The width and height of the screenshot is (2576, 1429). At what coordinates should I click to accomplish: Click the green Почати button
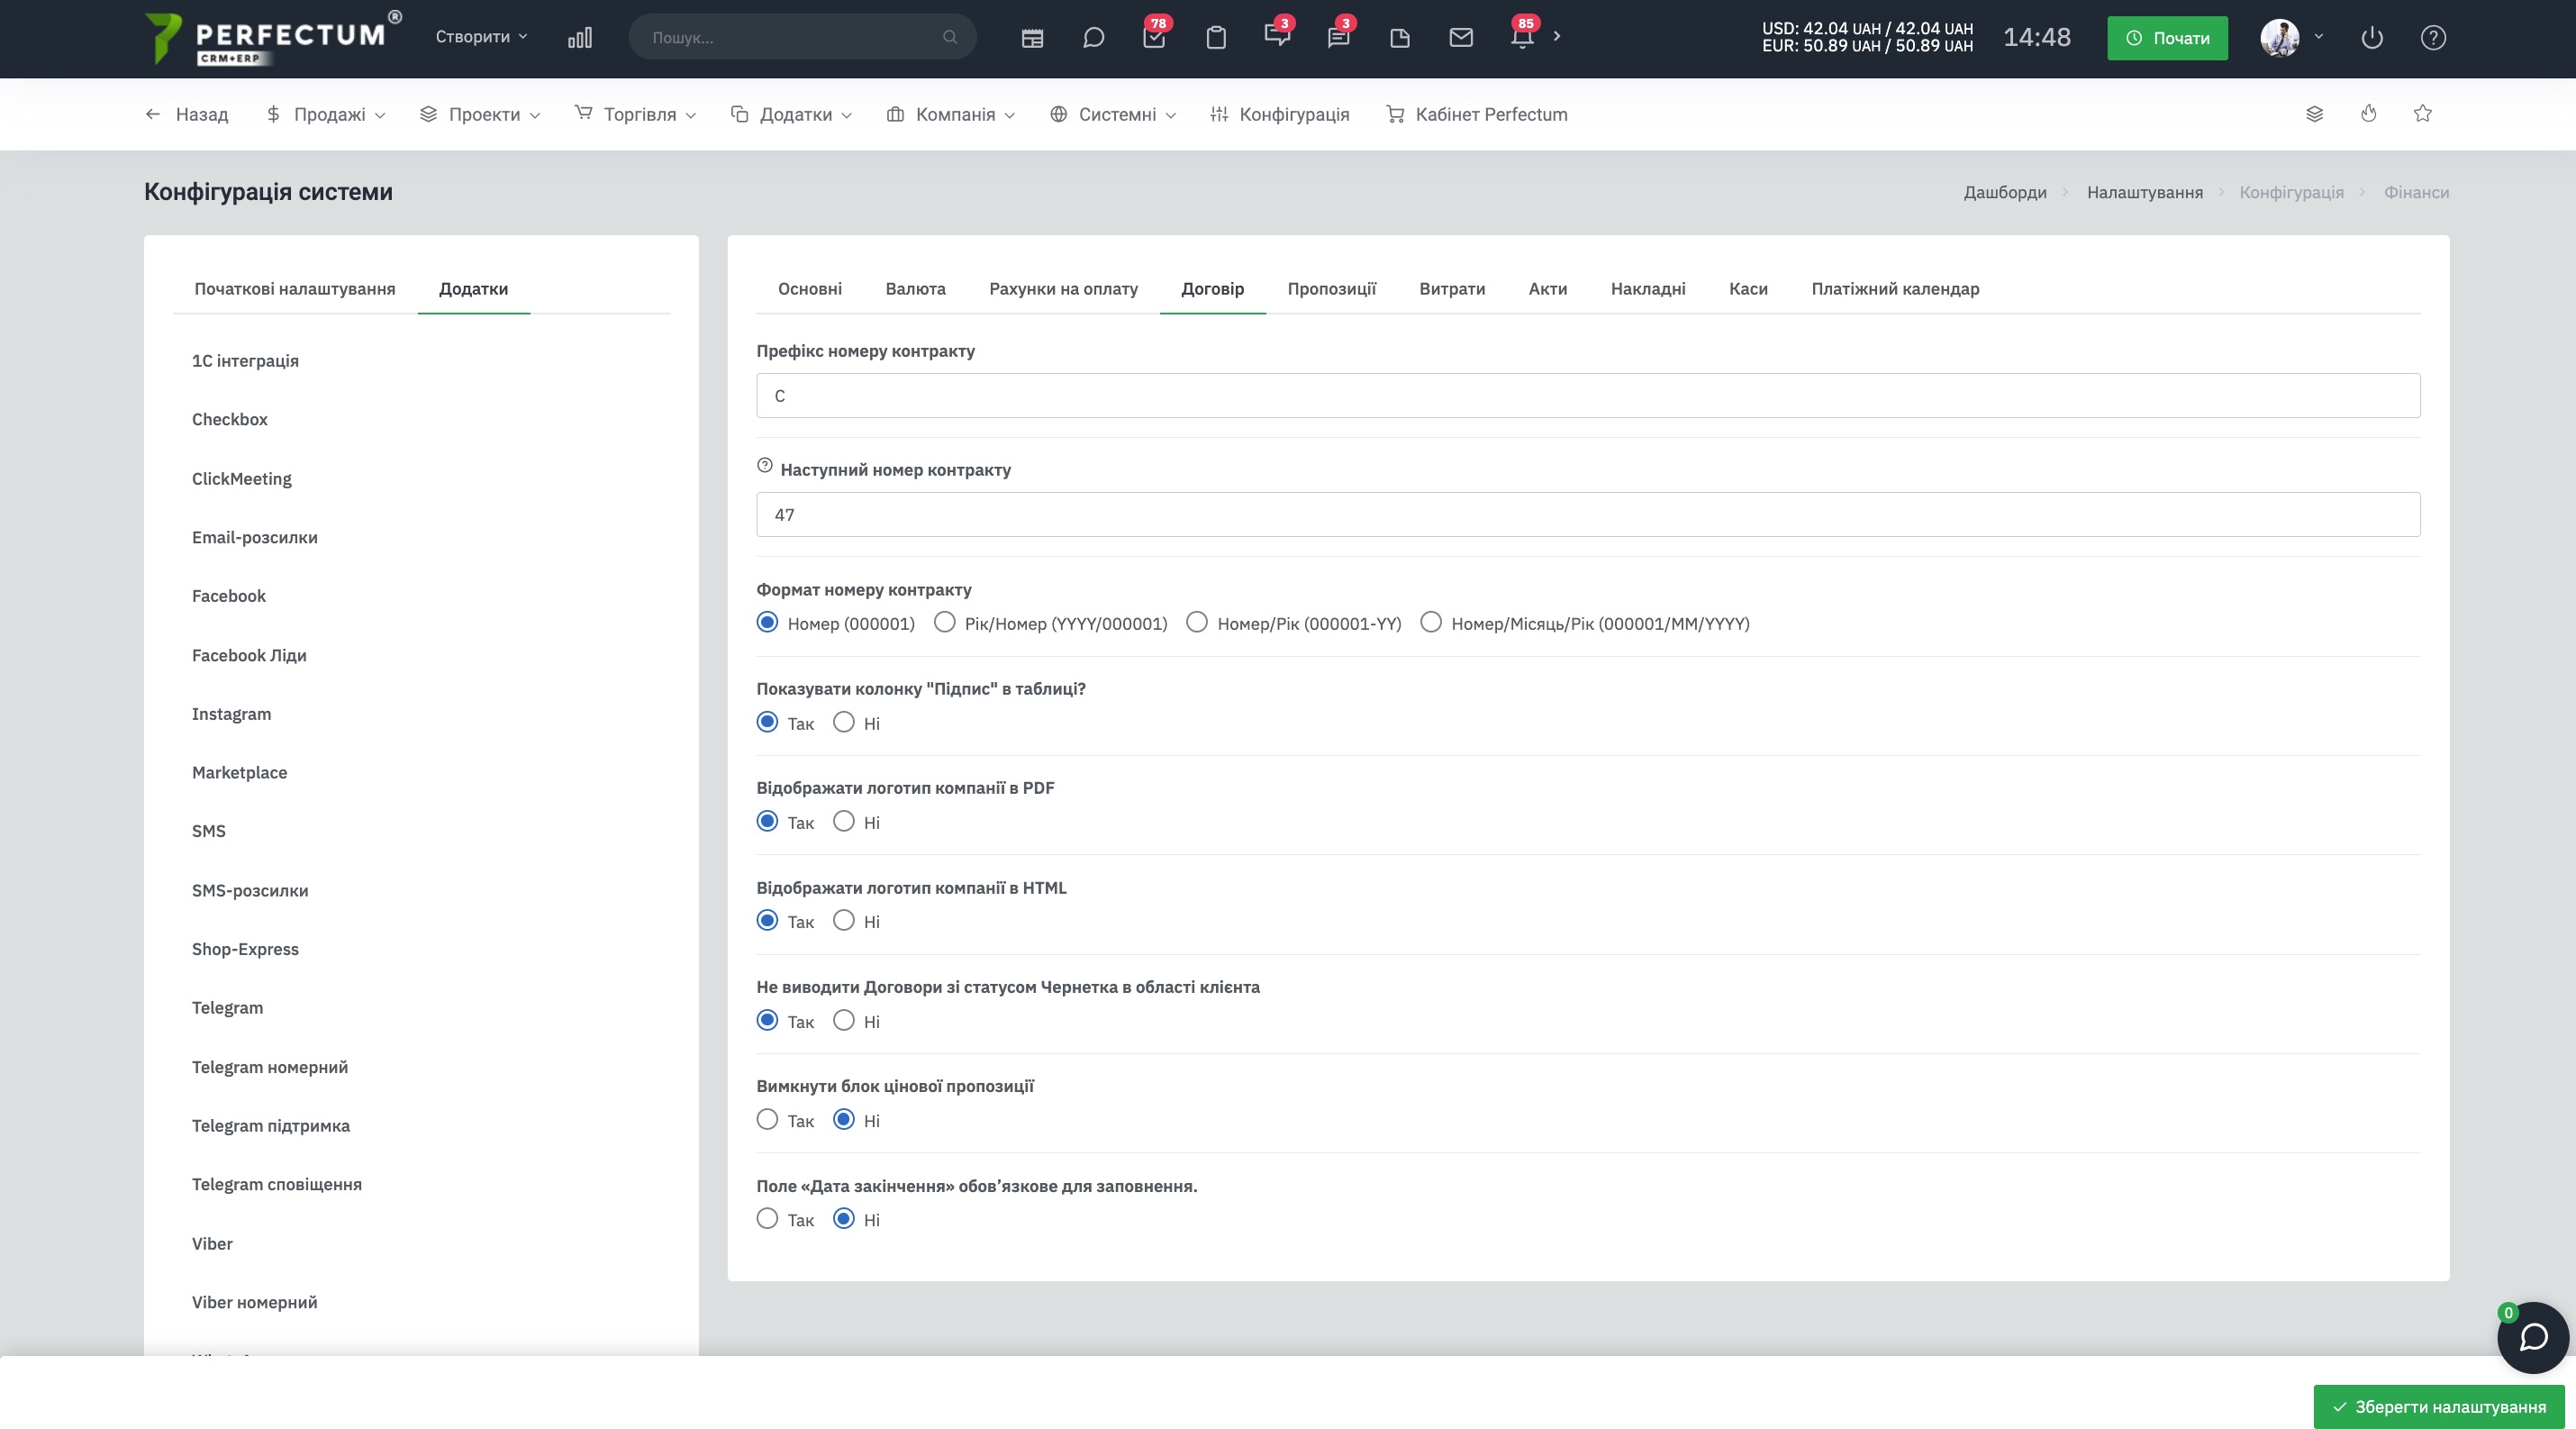point(2167,38)
